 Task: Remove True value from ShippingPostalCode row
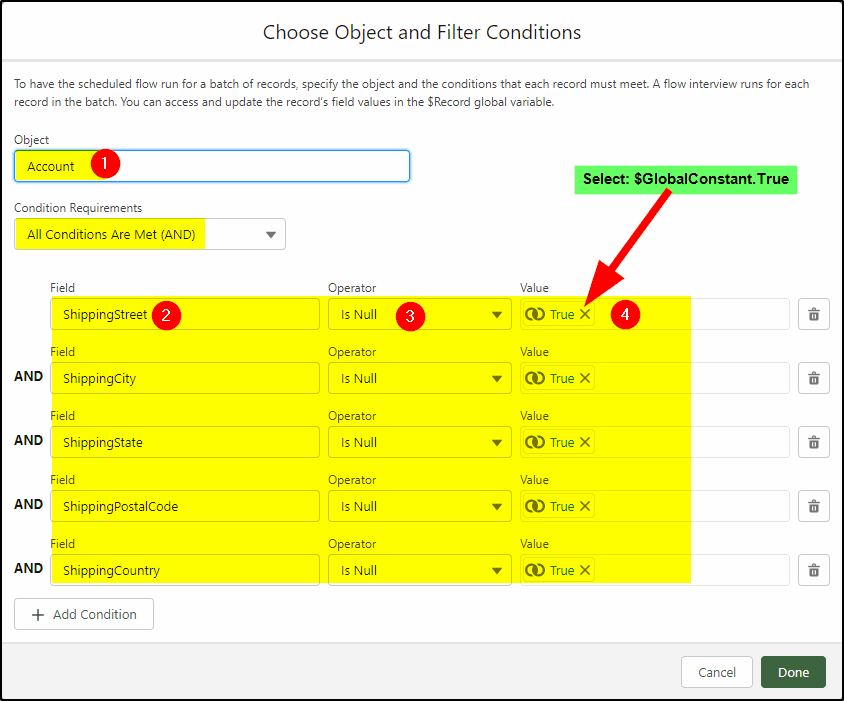click(585, 506)
